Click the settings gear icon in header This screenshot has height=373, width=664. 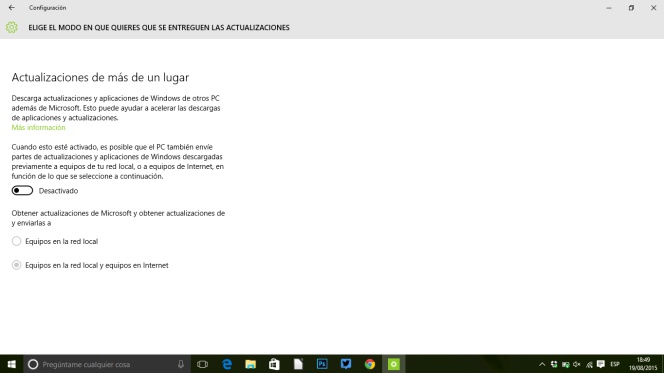(x=12, y=28)
